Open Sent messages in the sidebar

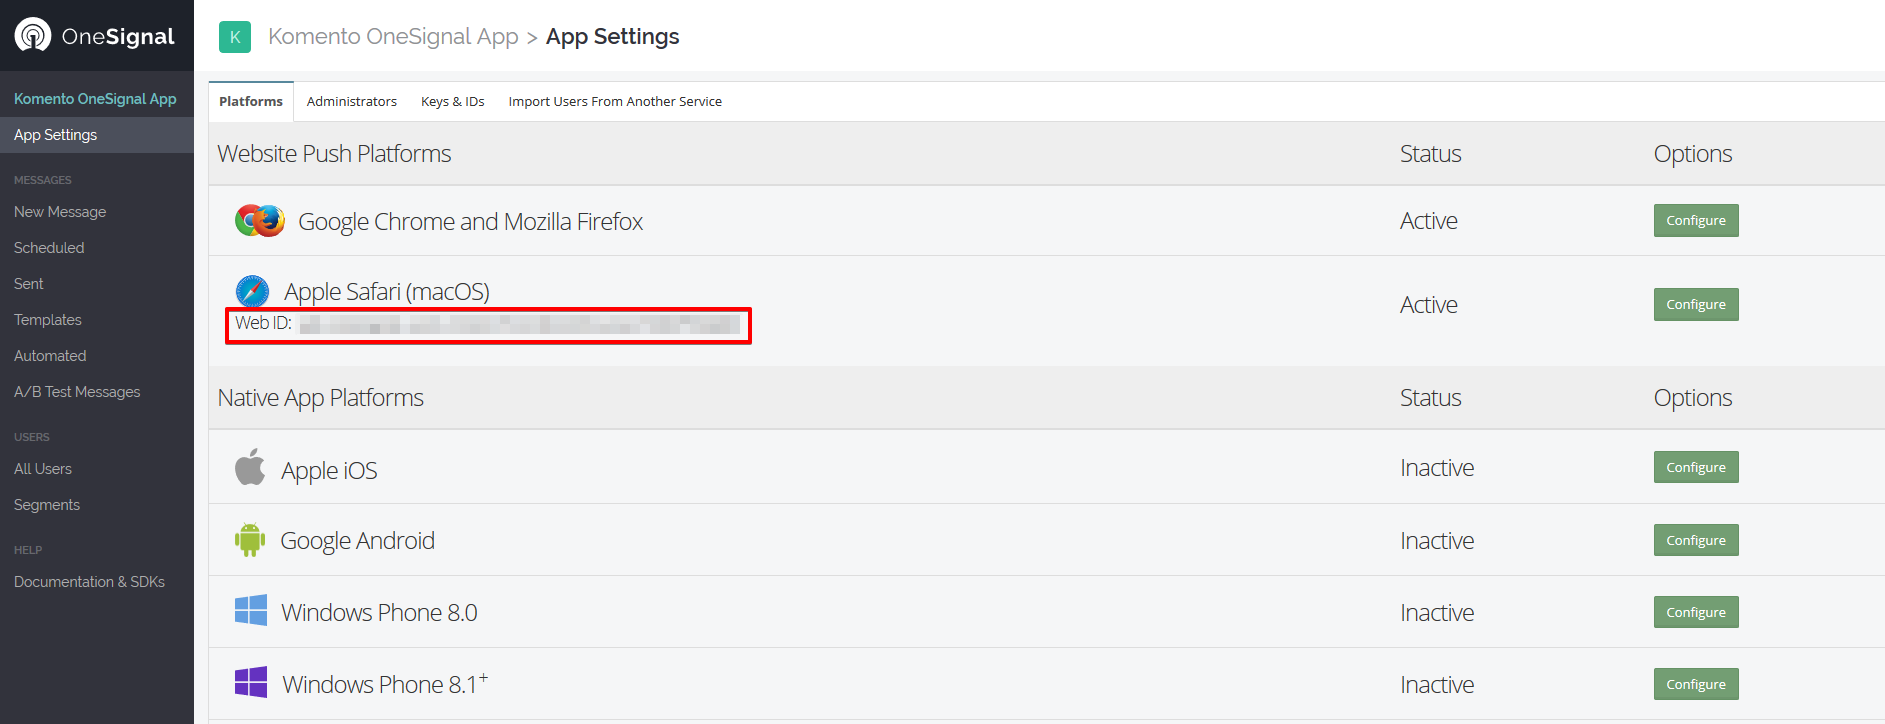click(x=29, y=284)
